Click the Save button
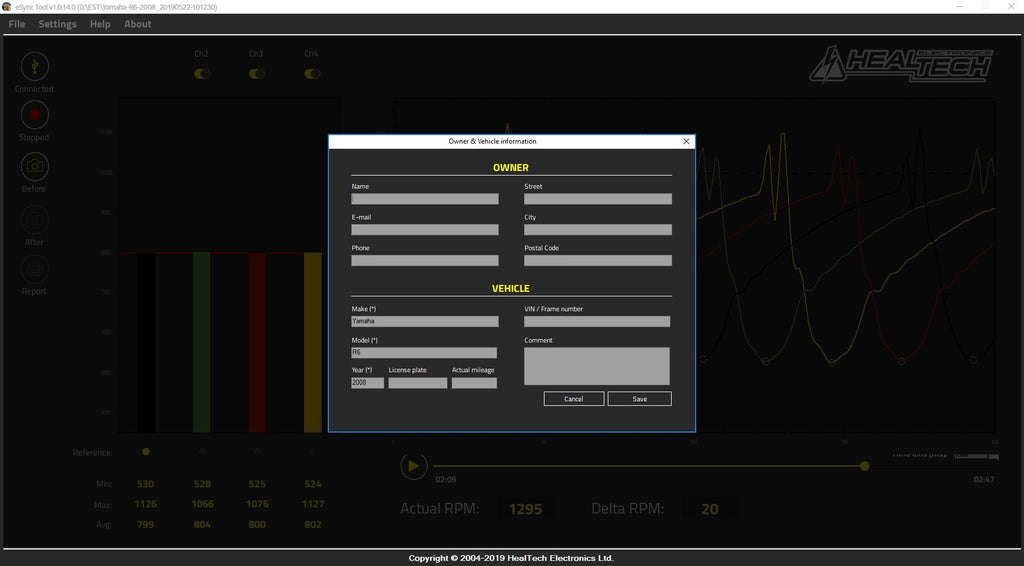The width and height of the screenshot is (1024, 566). point(639,399)
